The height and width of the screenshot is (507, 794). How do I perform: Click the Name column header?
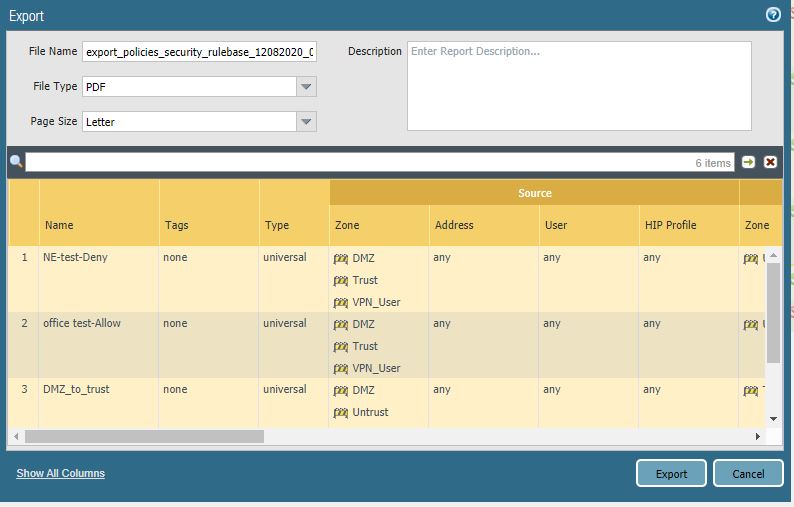59,225
